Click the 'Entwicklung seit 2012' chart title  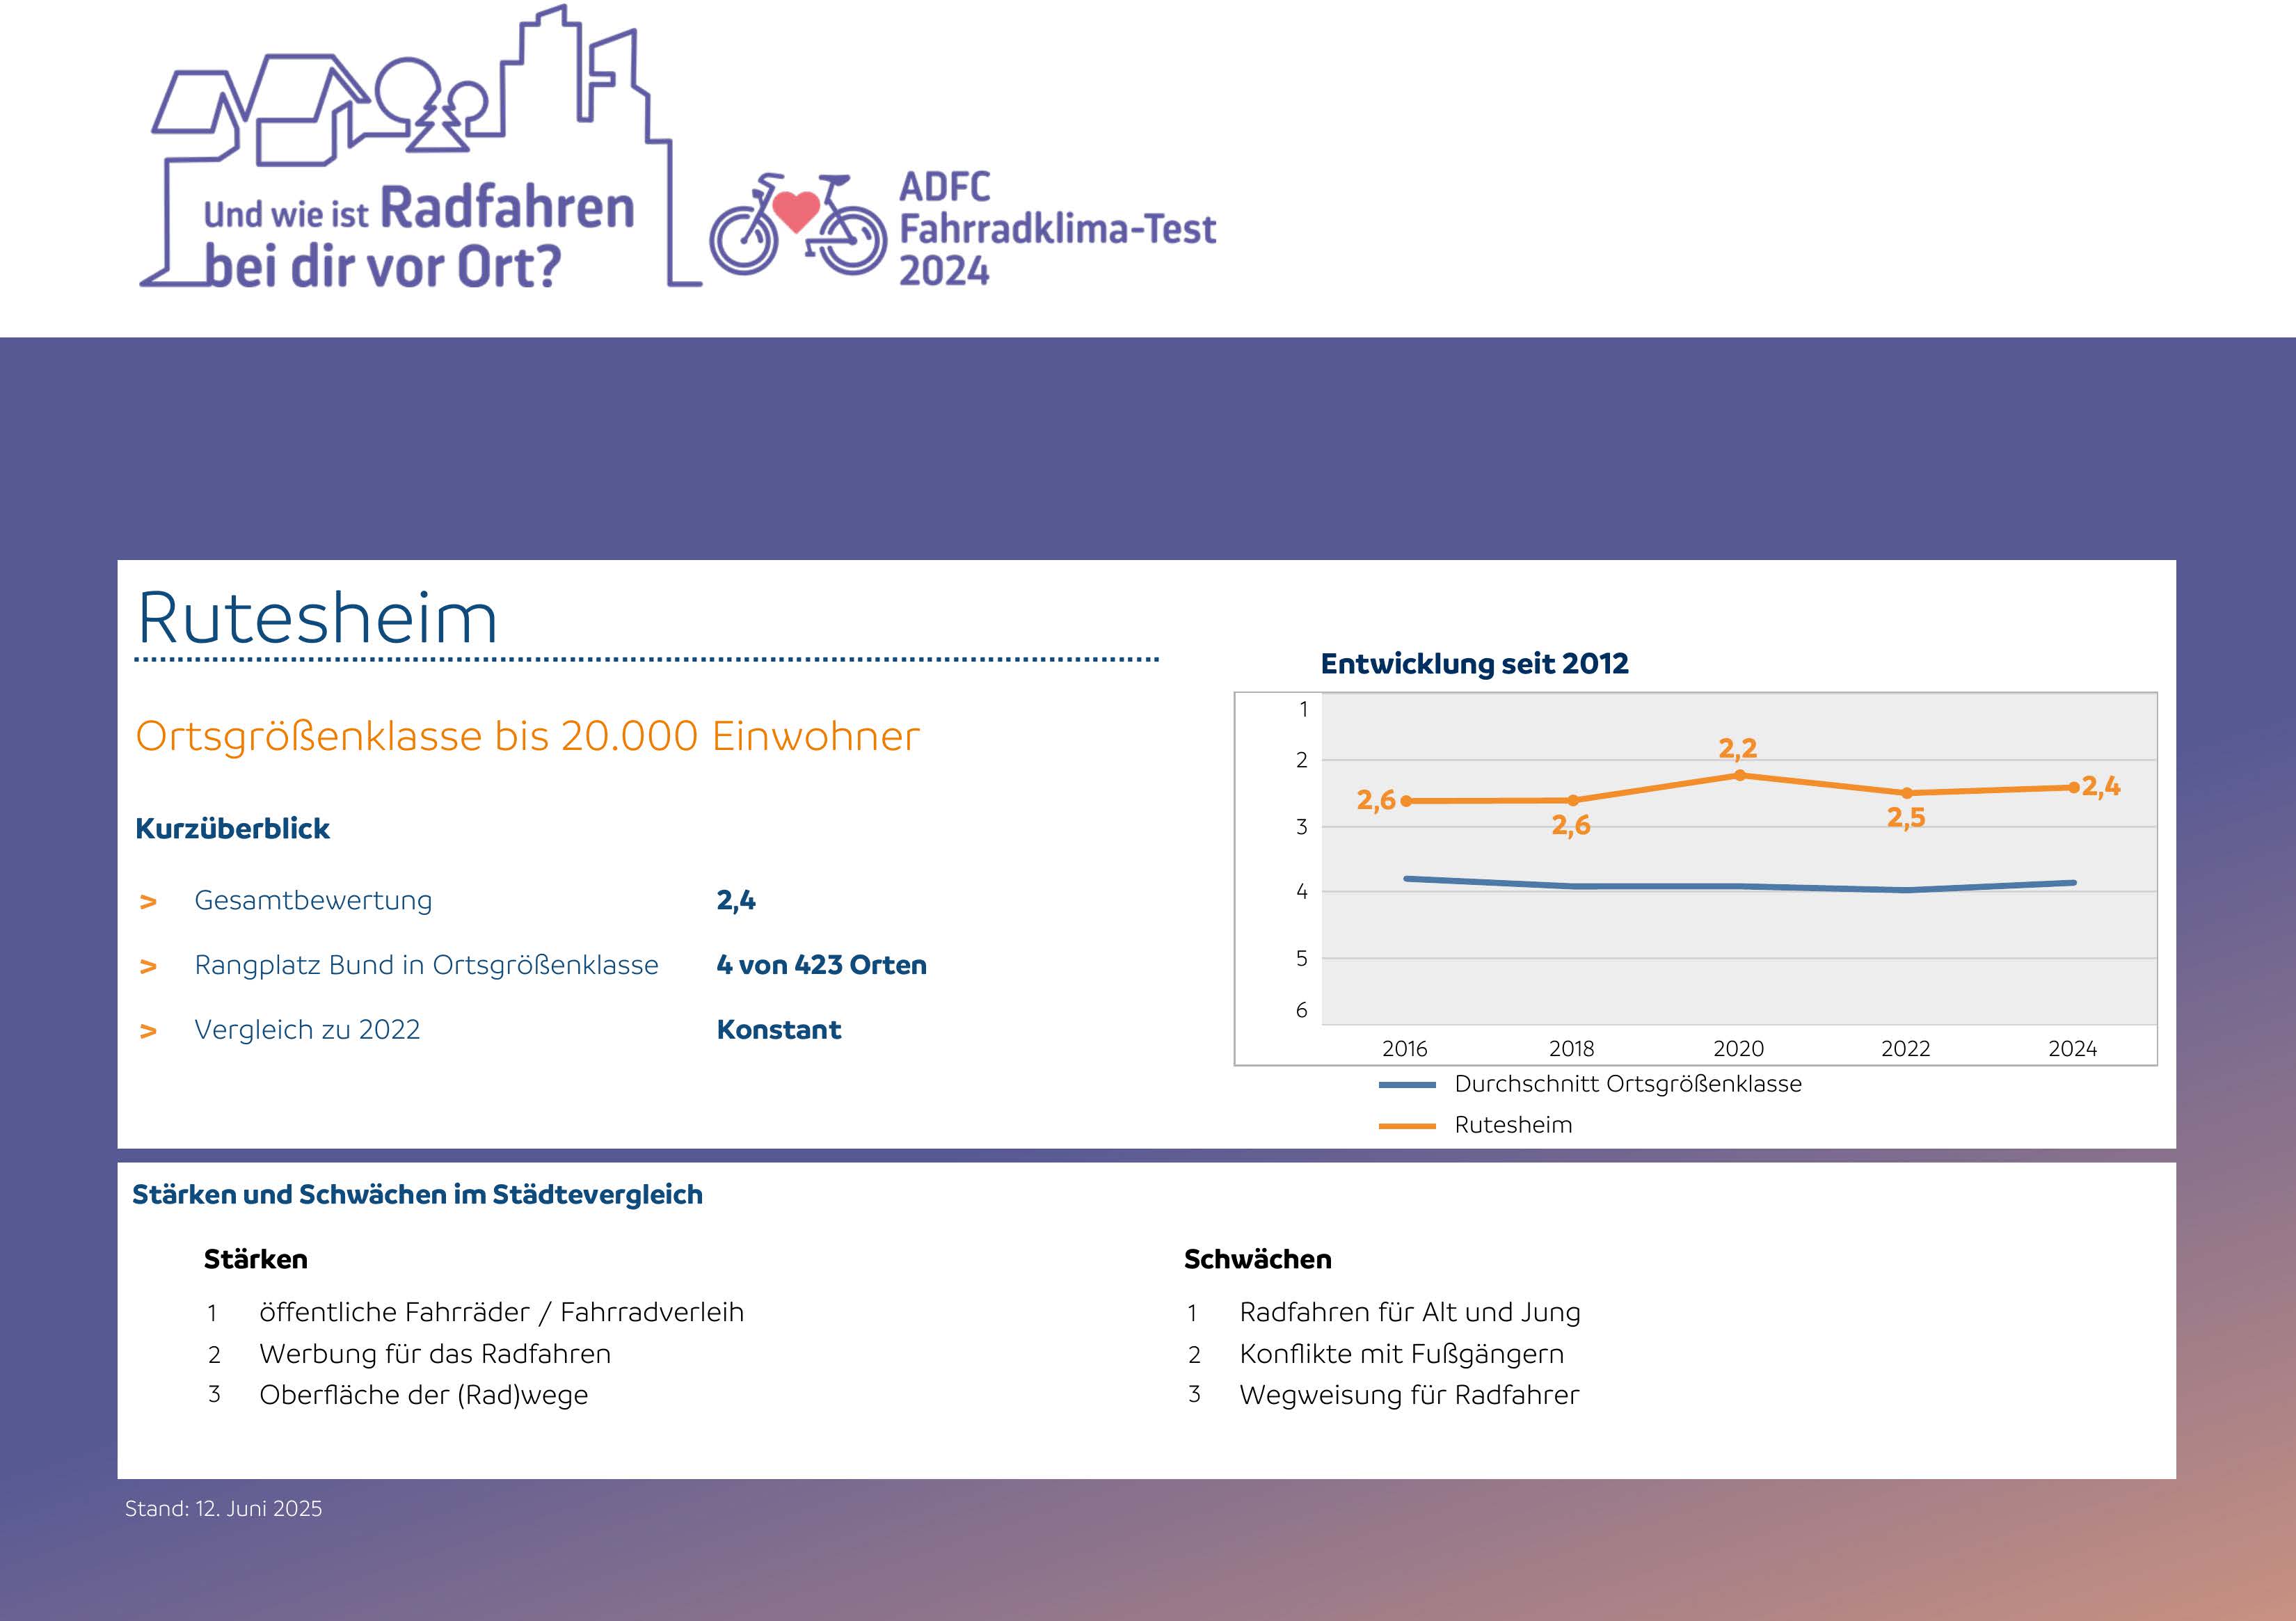pyautogui.click(x=1474, y=664)
